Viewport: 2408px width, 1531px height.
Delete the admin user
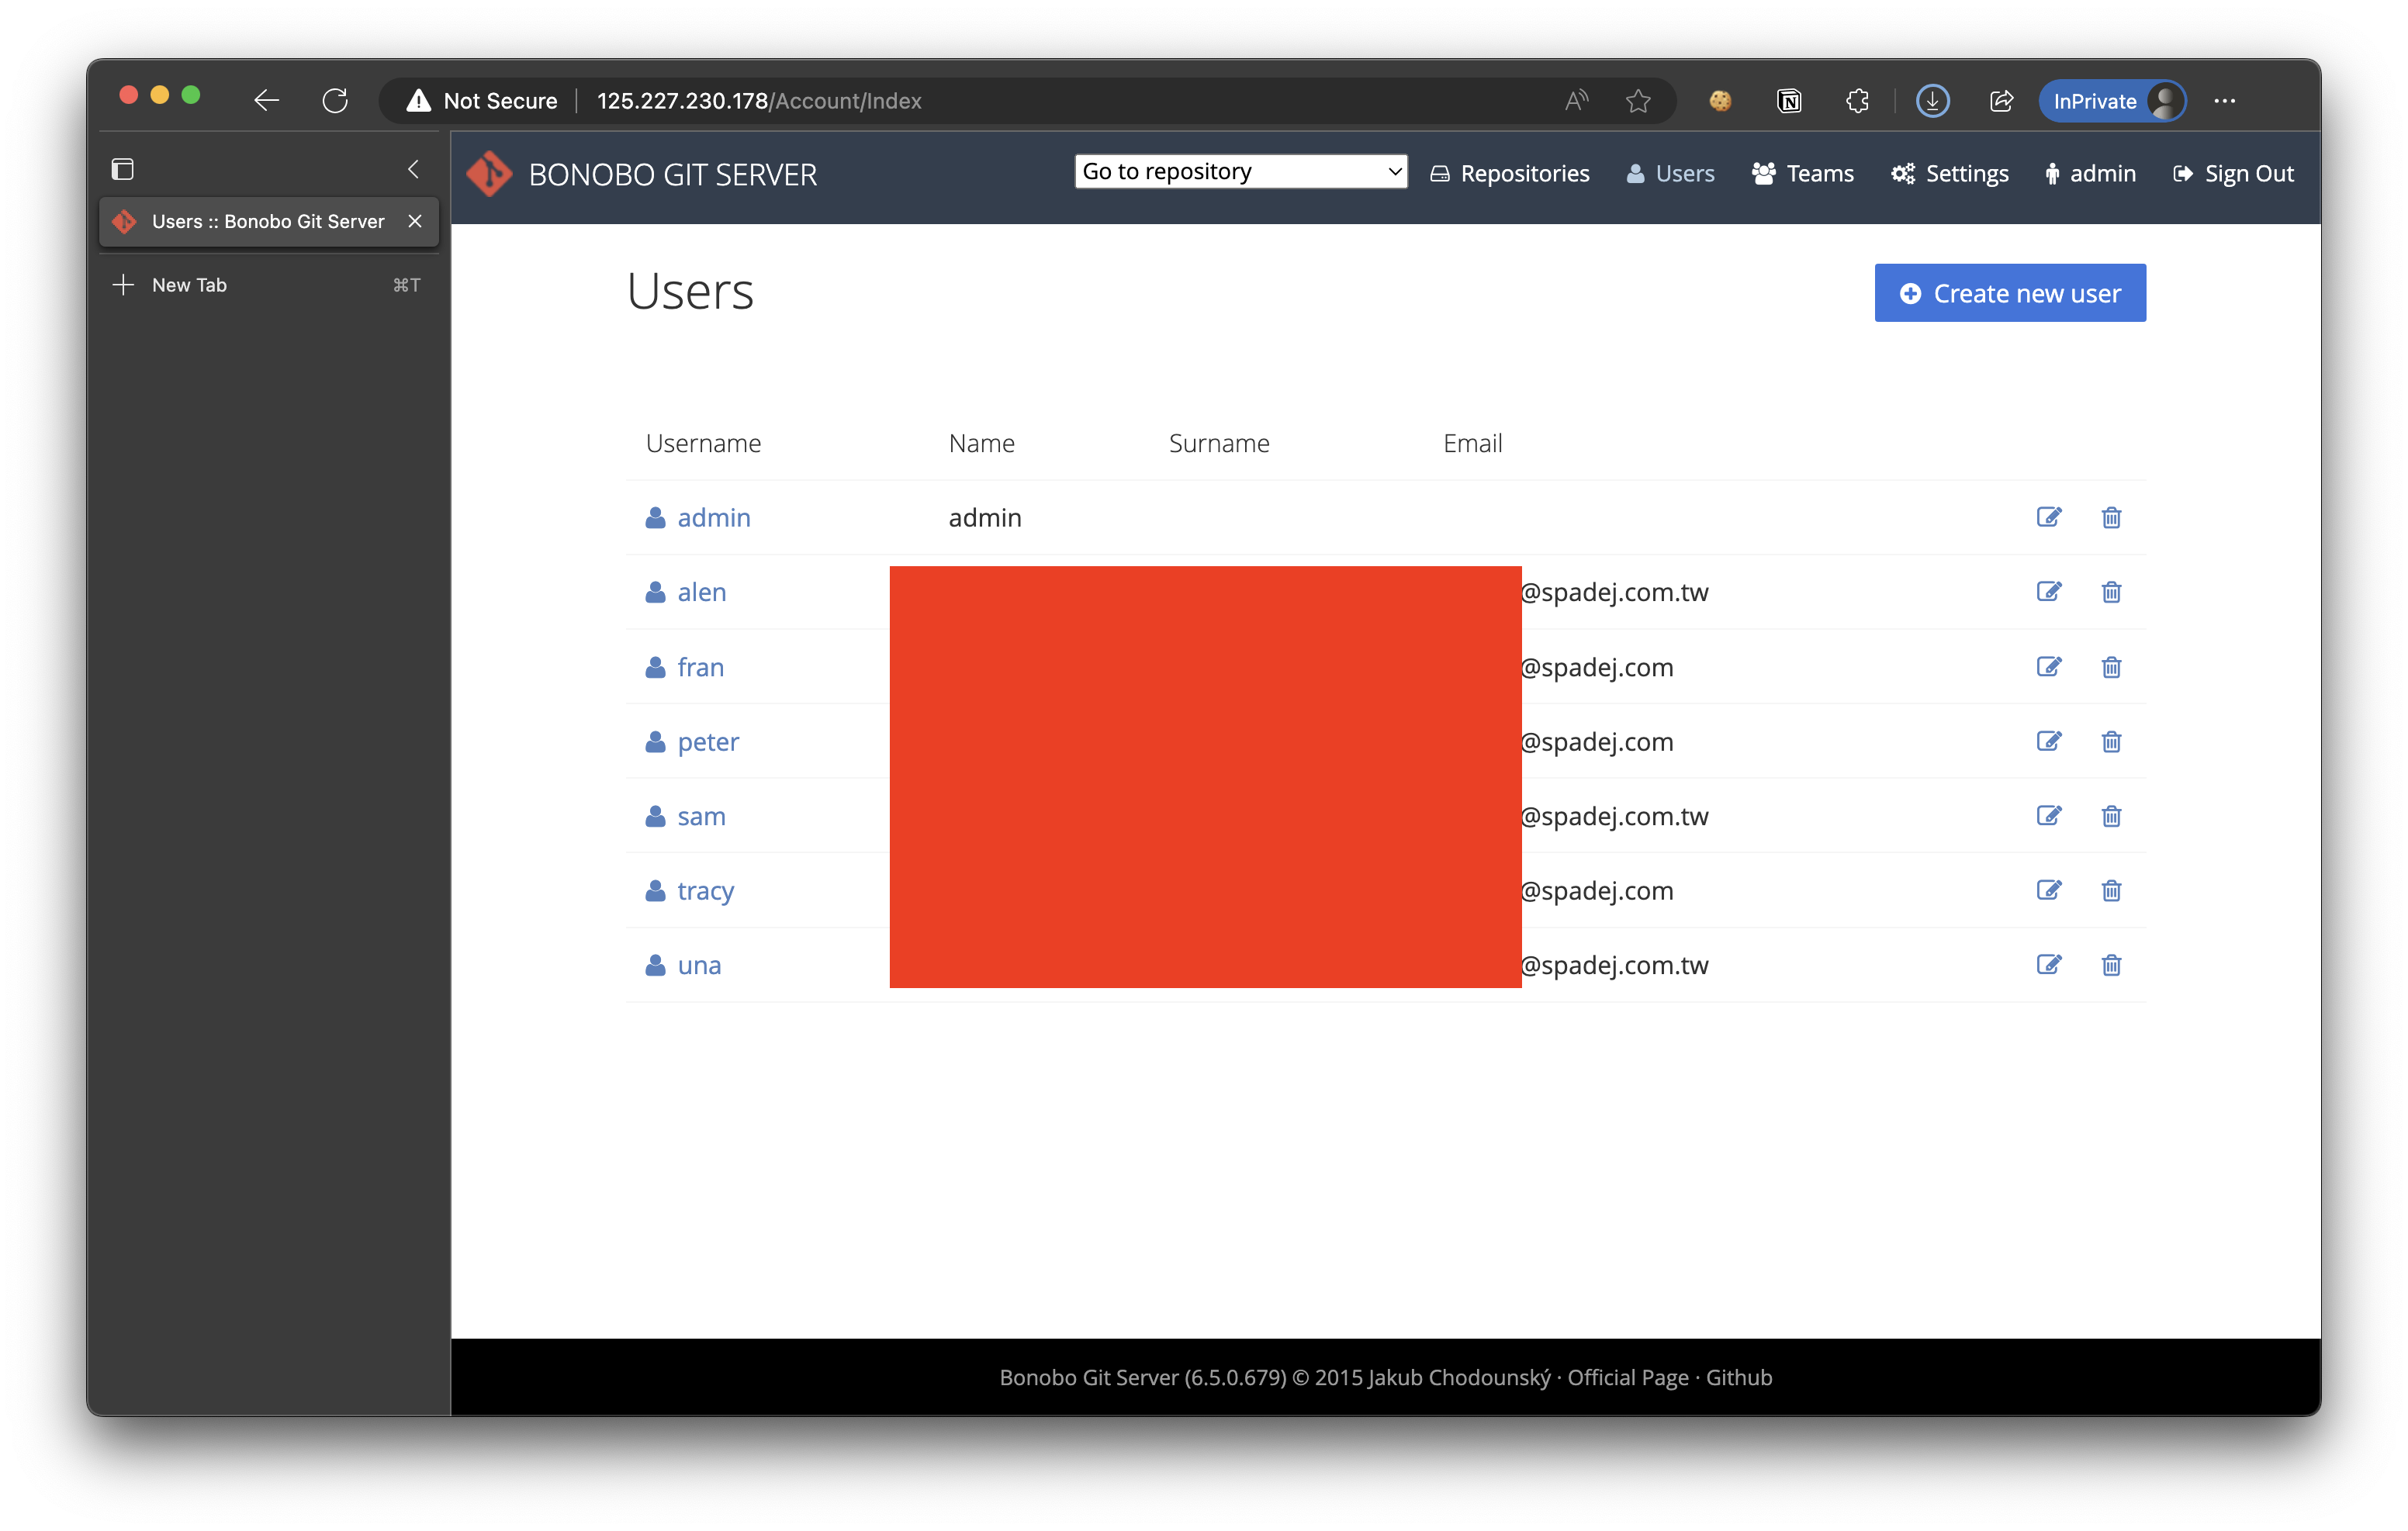(x=2111, y=517)
